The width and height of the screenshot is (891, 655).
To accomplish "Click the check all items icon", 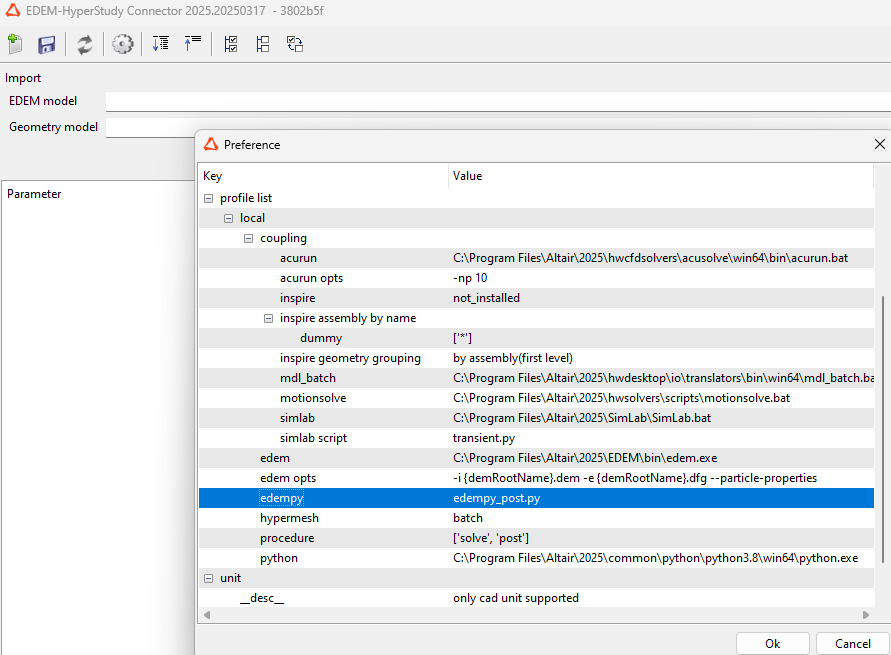I will point(231,44).
